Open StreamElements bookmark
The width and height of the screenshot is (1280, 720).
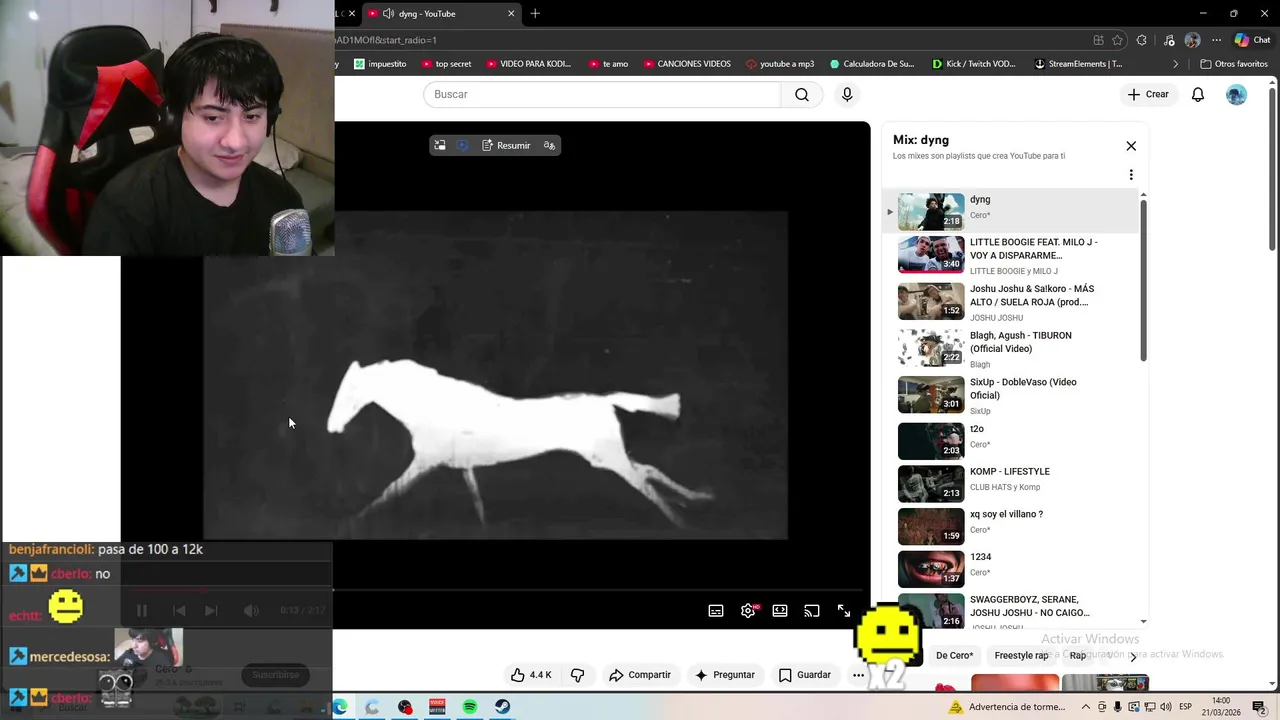1078,64
